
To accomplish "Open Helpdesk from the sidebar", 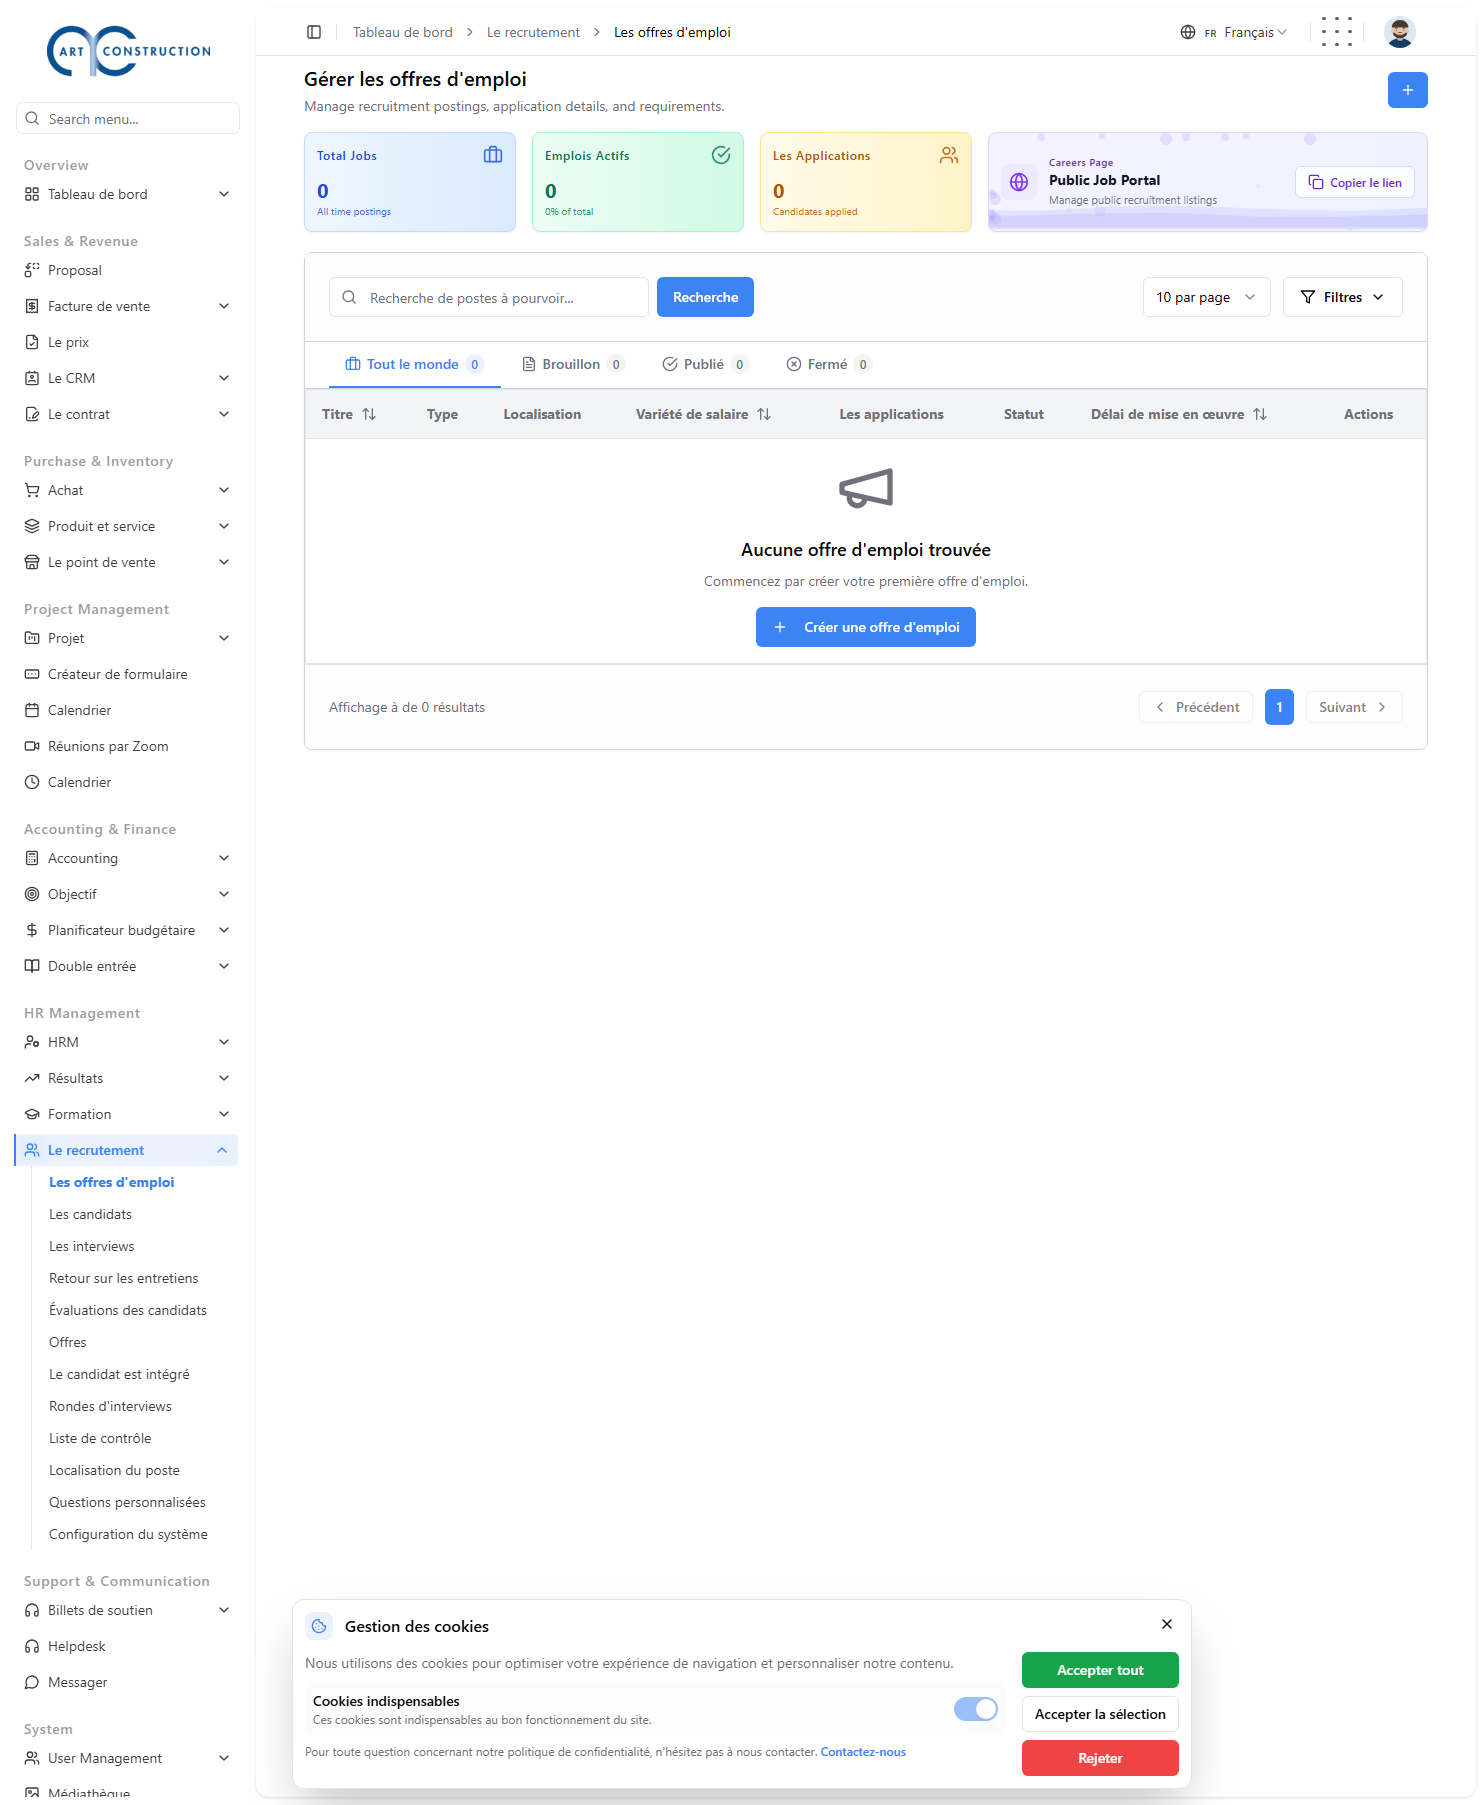I will pos(127,1646).
